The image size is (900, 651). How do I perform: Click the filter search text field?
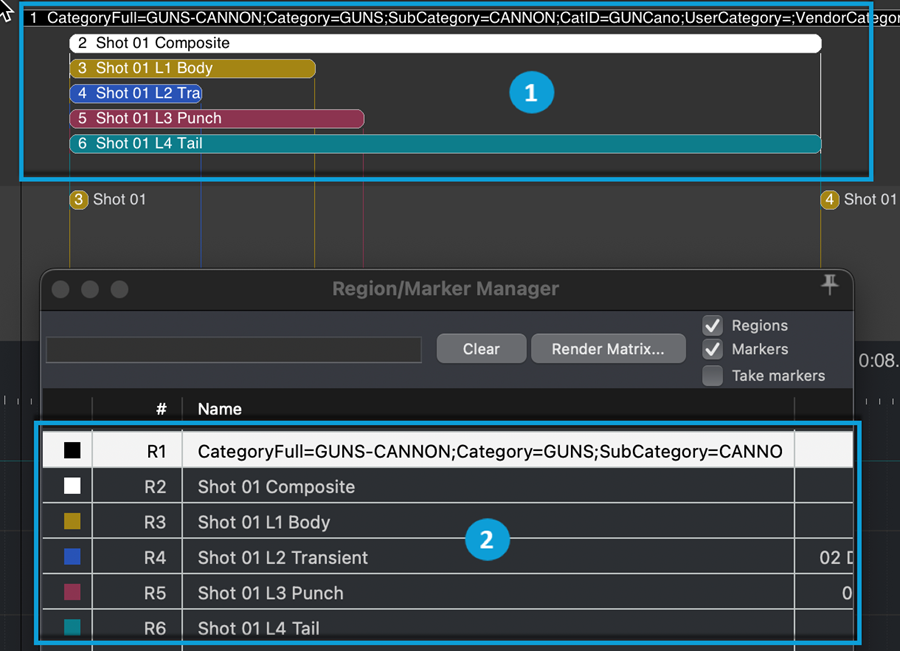point(234,349)
